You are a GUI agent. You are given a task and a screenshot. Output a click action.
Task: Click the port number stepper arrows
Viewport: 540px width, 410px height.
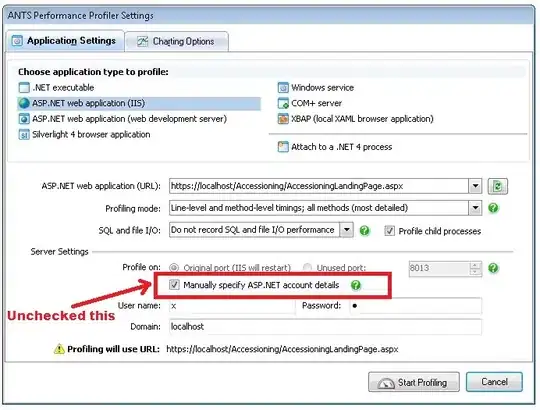pos(475,268)
